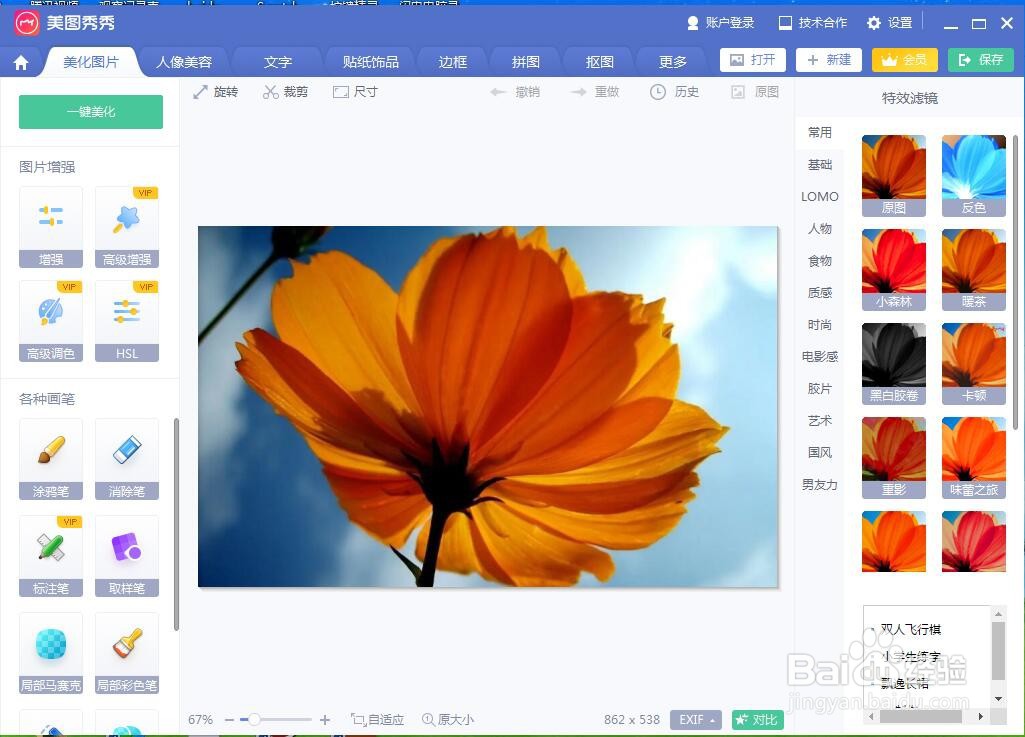Click 自适应 fit-to-window button
1025x737 pixels.
[x=378, y=720]
